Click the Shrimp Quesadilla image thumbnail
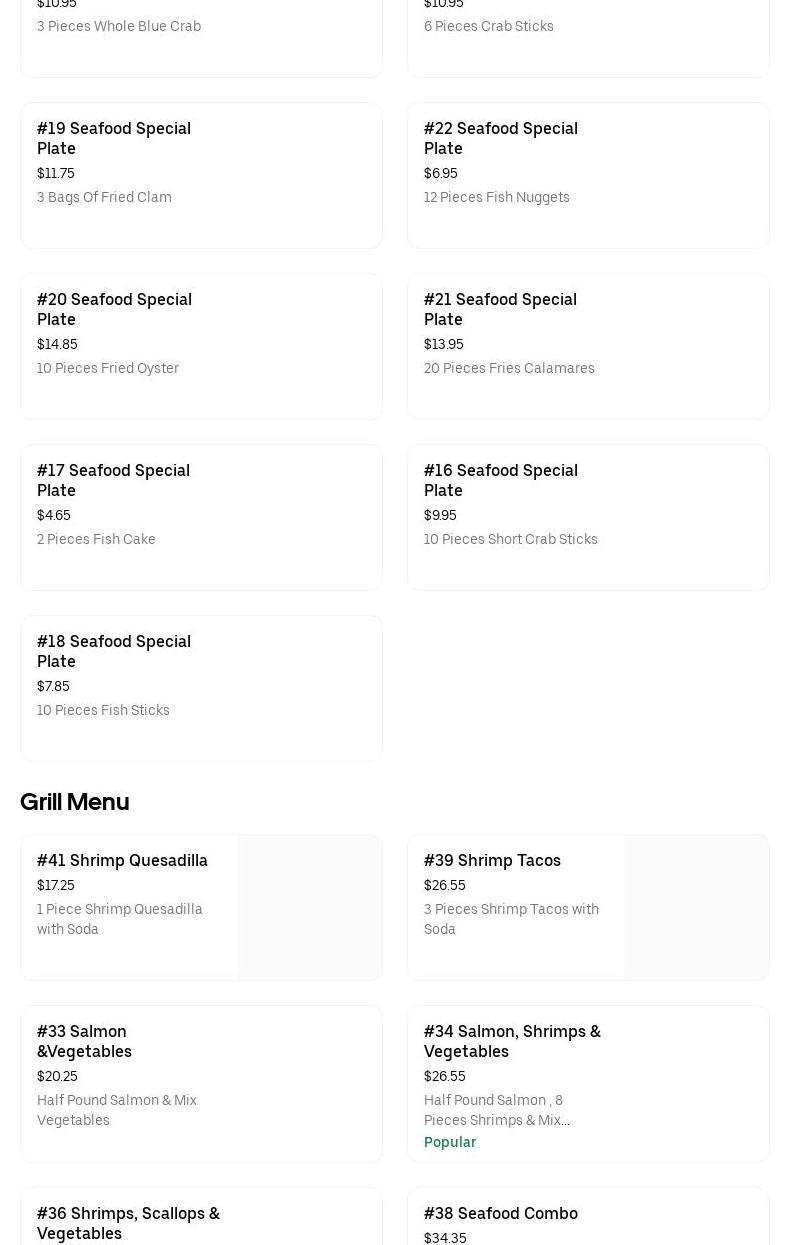The height and width of the screenshot is (1245, 804). 310,908
